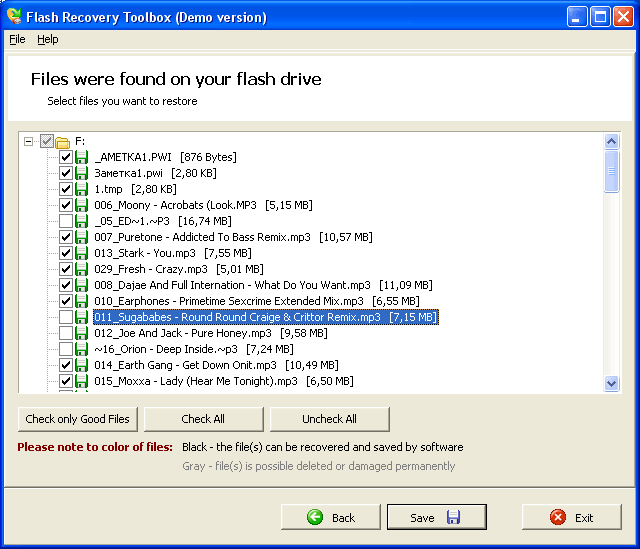This screenshot has height=549, width=640.
Task: Select 011_Sugababes - Round Round row
Action: [x=266, y=317]
